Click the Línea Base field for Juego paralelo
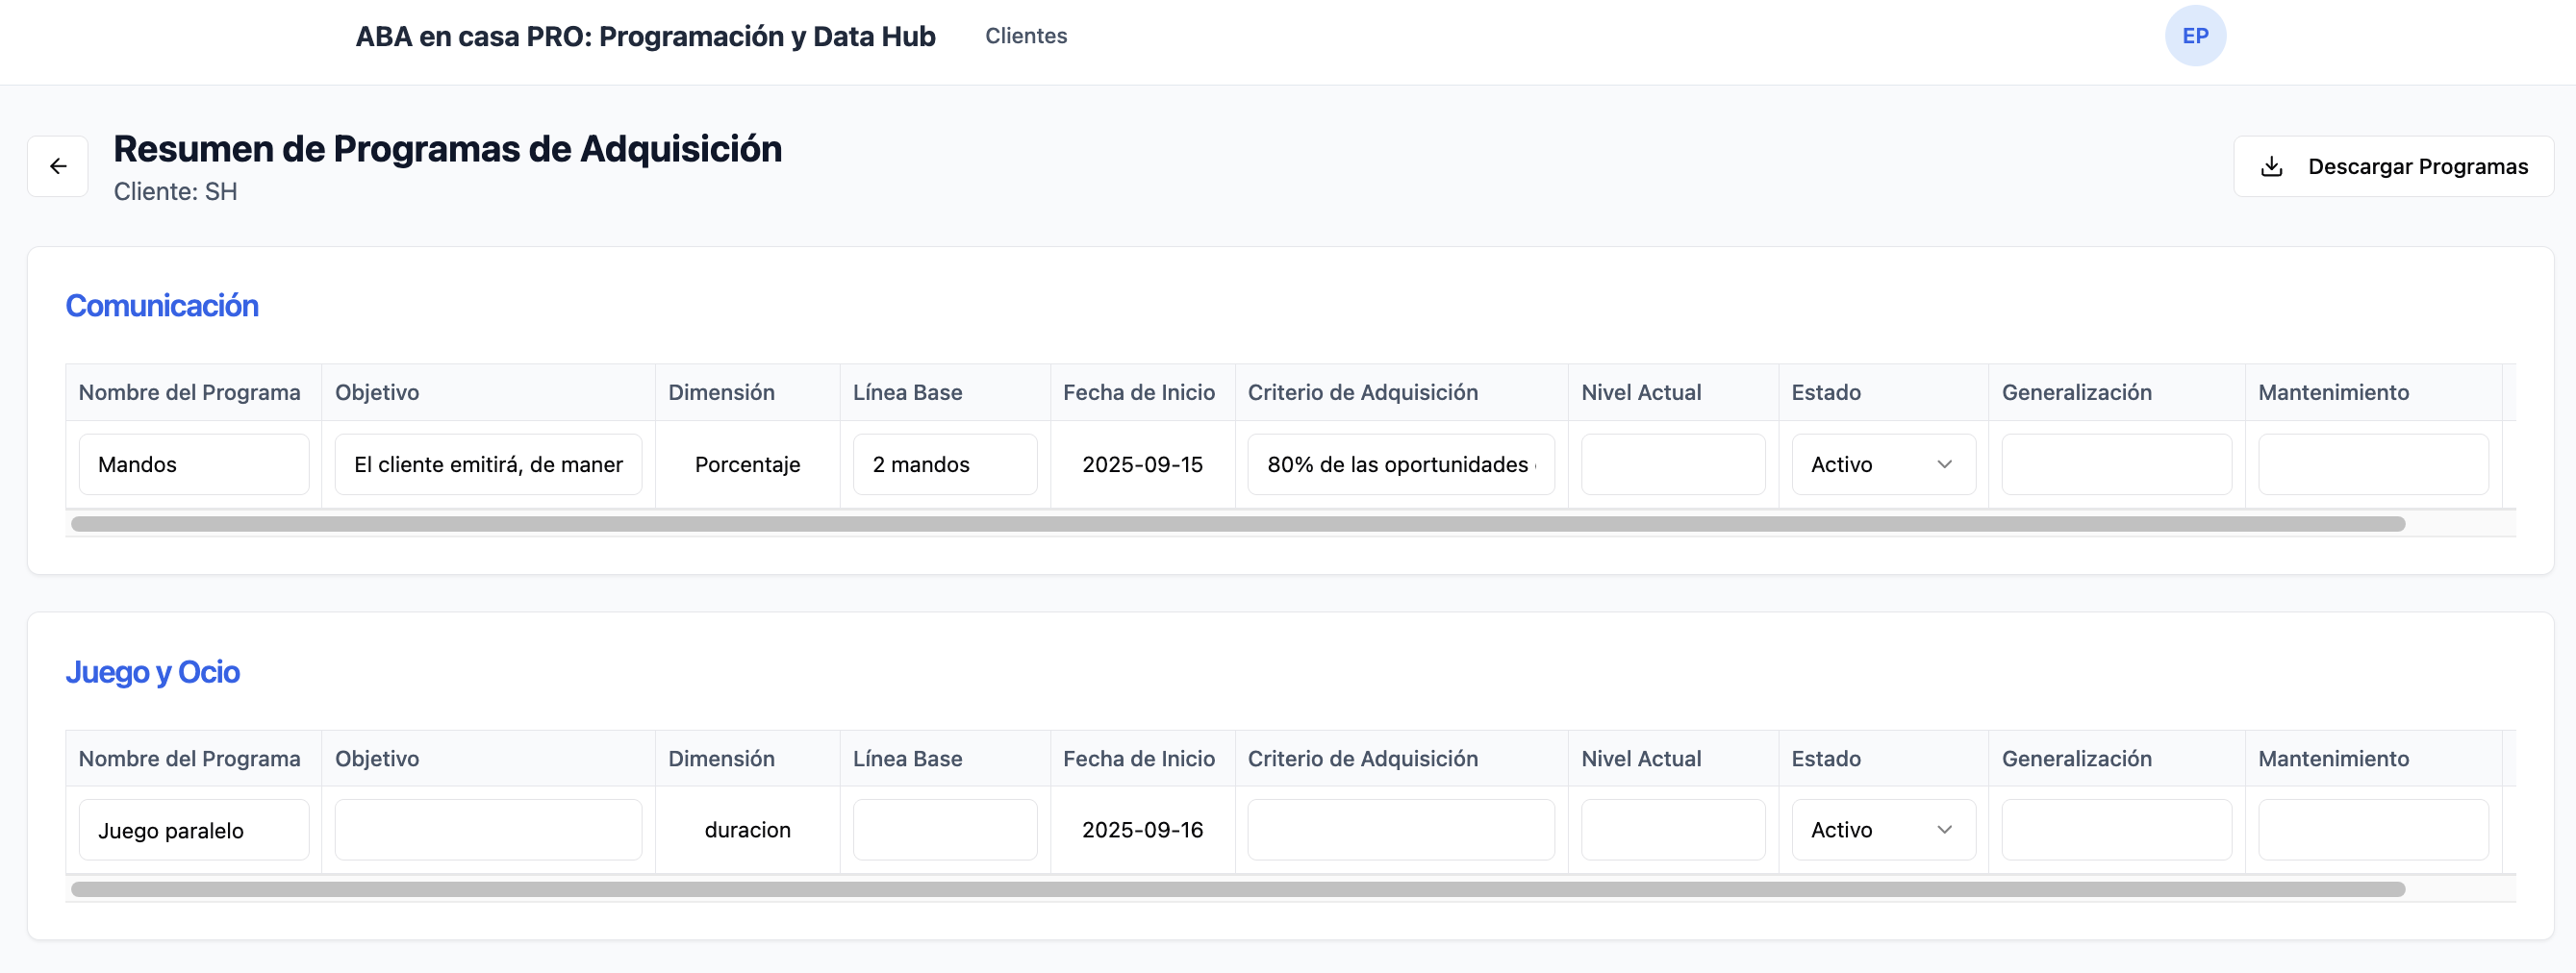Viewport: 2576px width, 973px height. (x=944, y=830)
